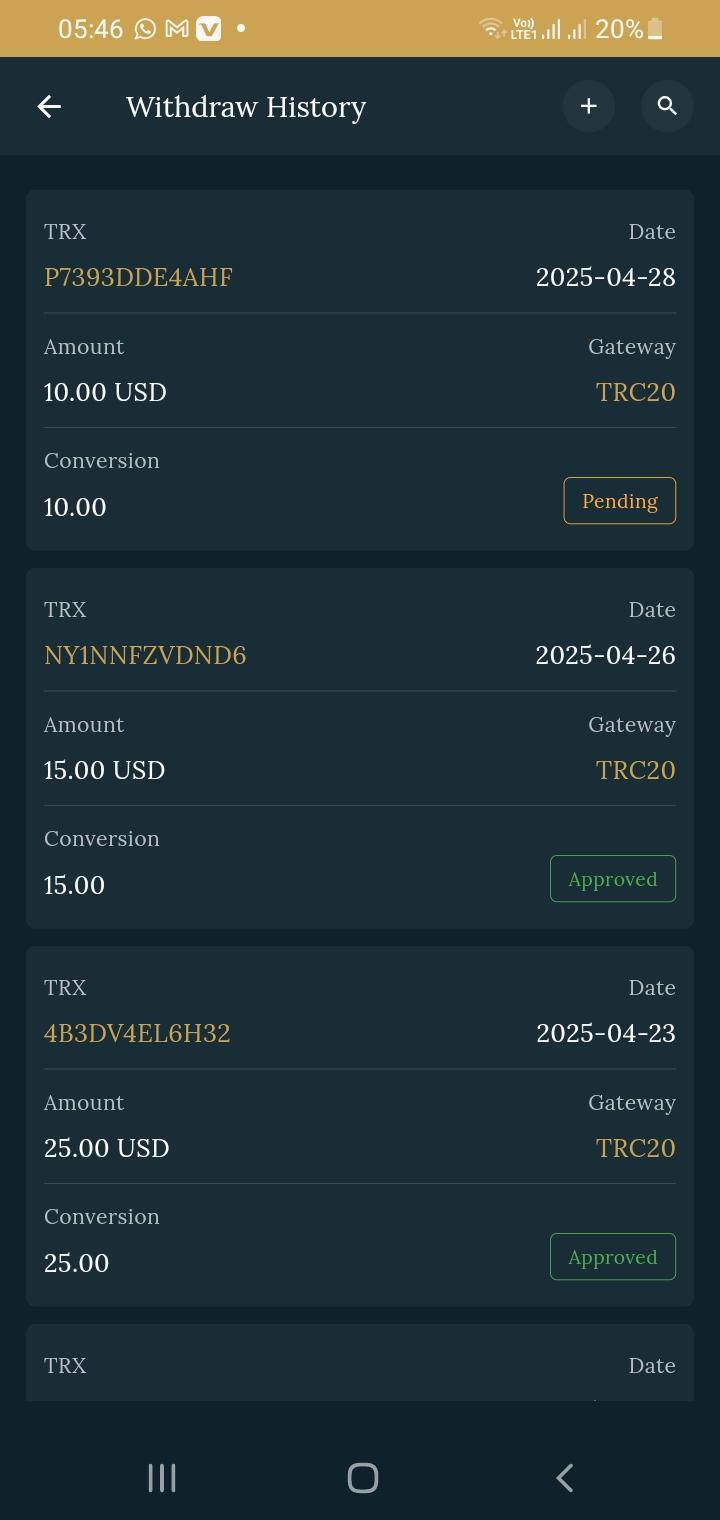Open transaction NY1NNFZVDND6
The image size is (720, 1520).
coord(145,655)
